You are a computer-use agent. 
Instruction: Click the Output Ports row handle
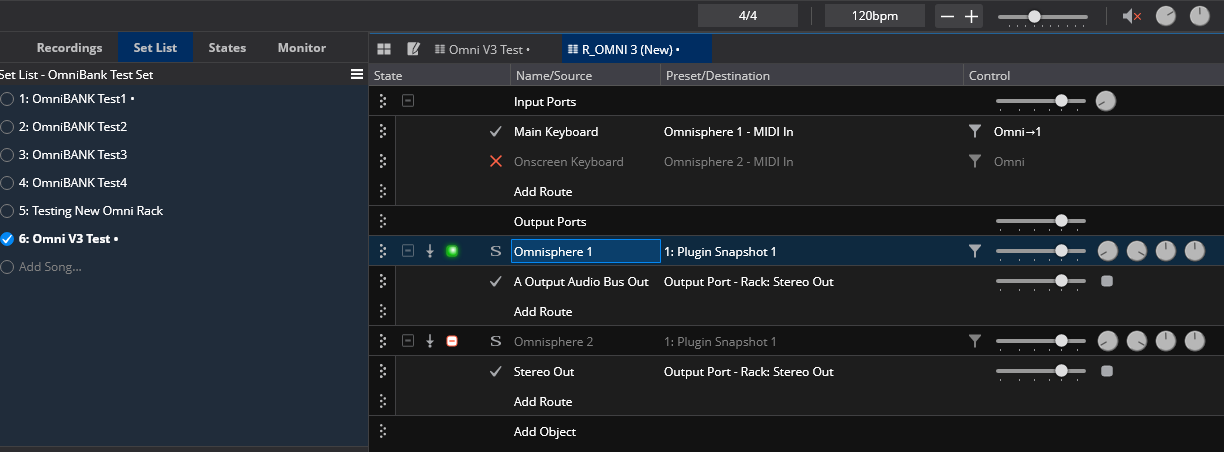click(x=383, y=221)
